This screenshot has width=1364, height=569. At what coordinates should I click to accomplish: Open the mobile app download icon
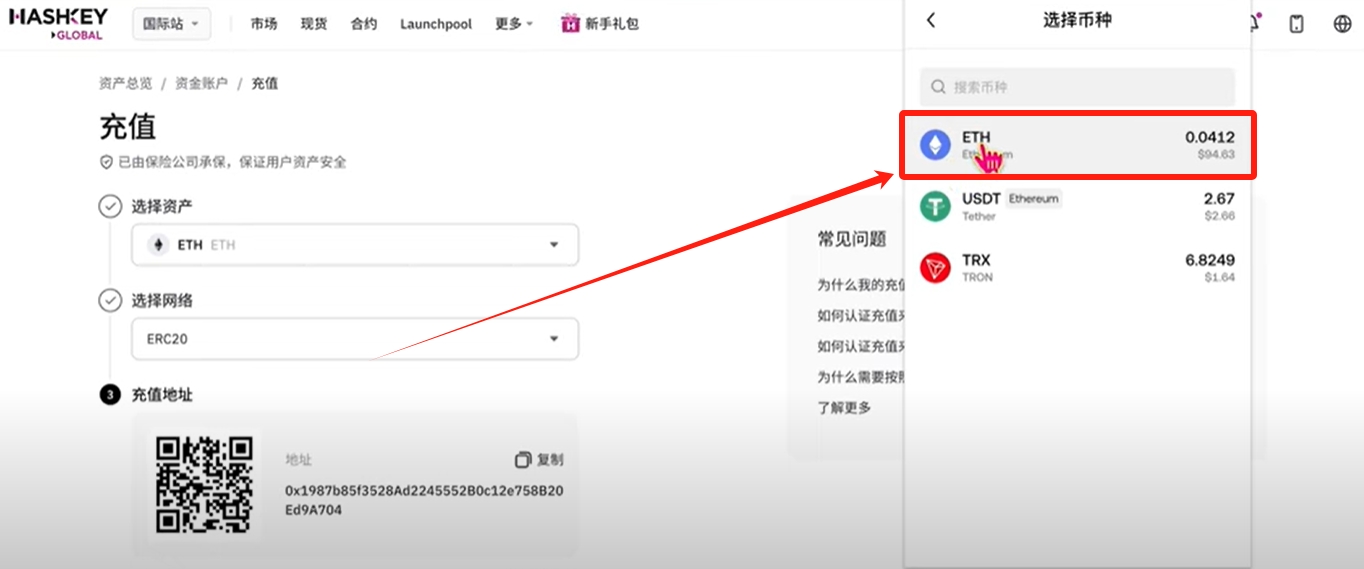tap(1296, 24)
